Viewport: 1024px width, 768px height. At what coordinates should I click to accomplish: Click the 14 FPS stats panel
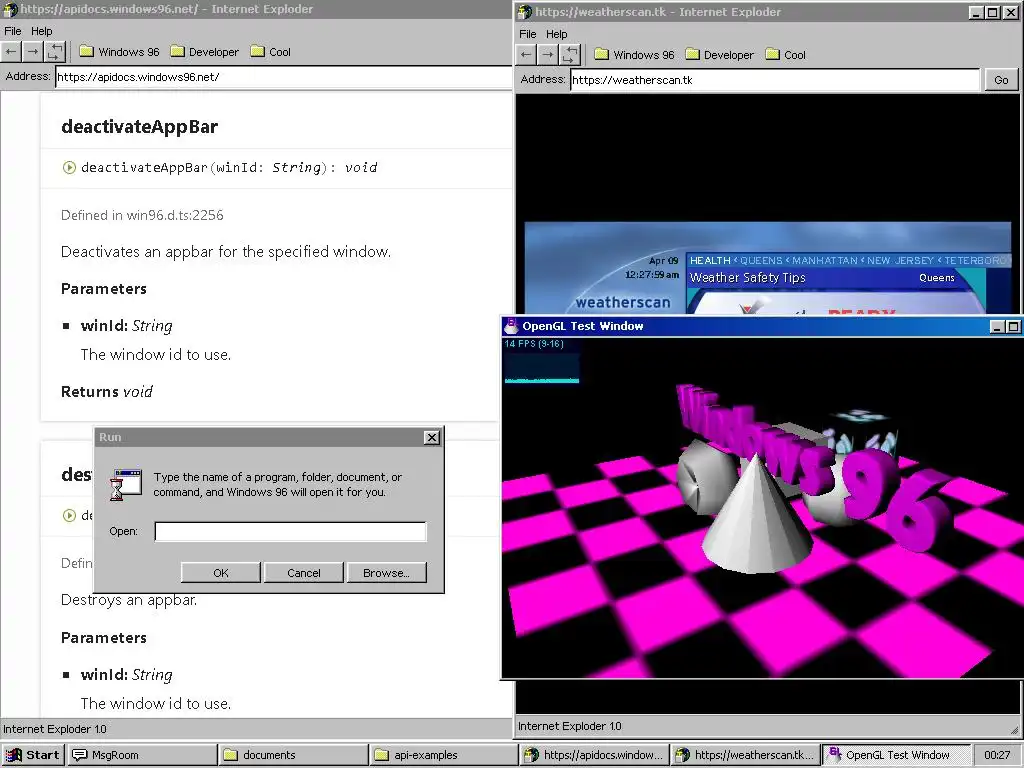point(541,360)
